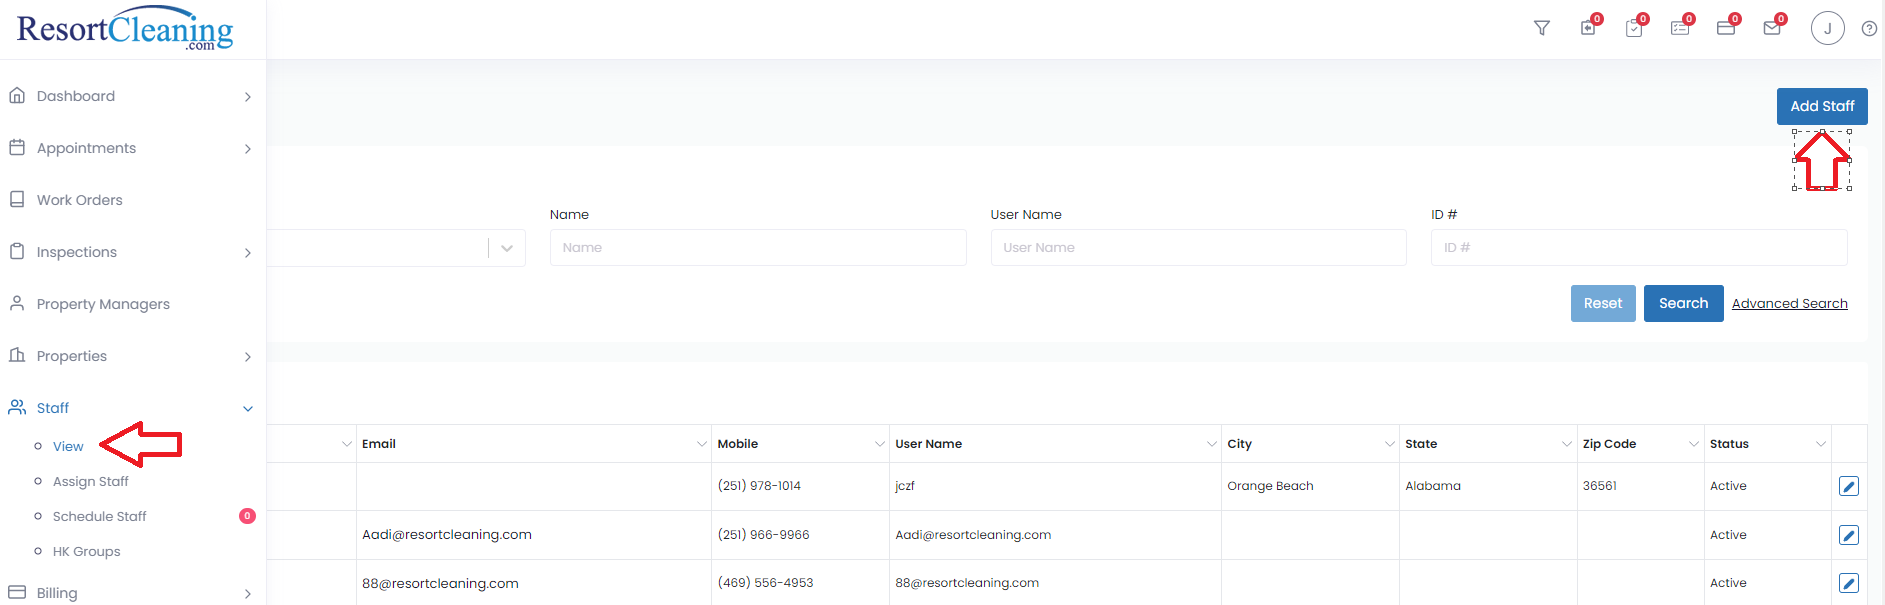Click the Reset button
This screenshot has height=605, width=1885.
[1603, 303]
